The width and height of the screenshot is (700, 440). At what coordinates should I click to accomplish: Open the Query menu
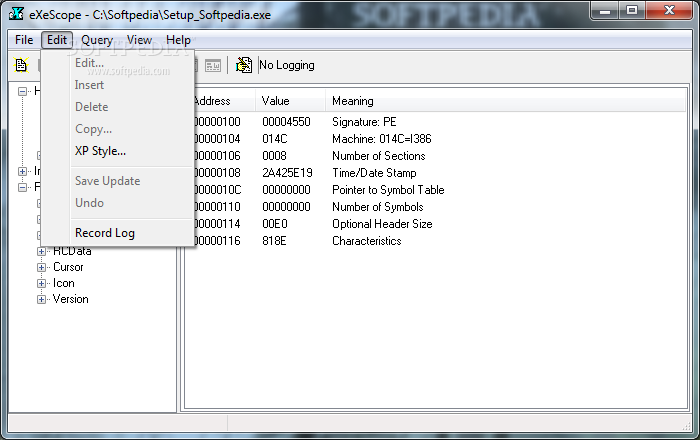tap(97, 40)
